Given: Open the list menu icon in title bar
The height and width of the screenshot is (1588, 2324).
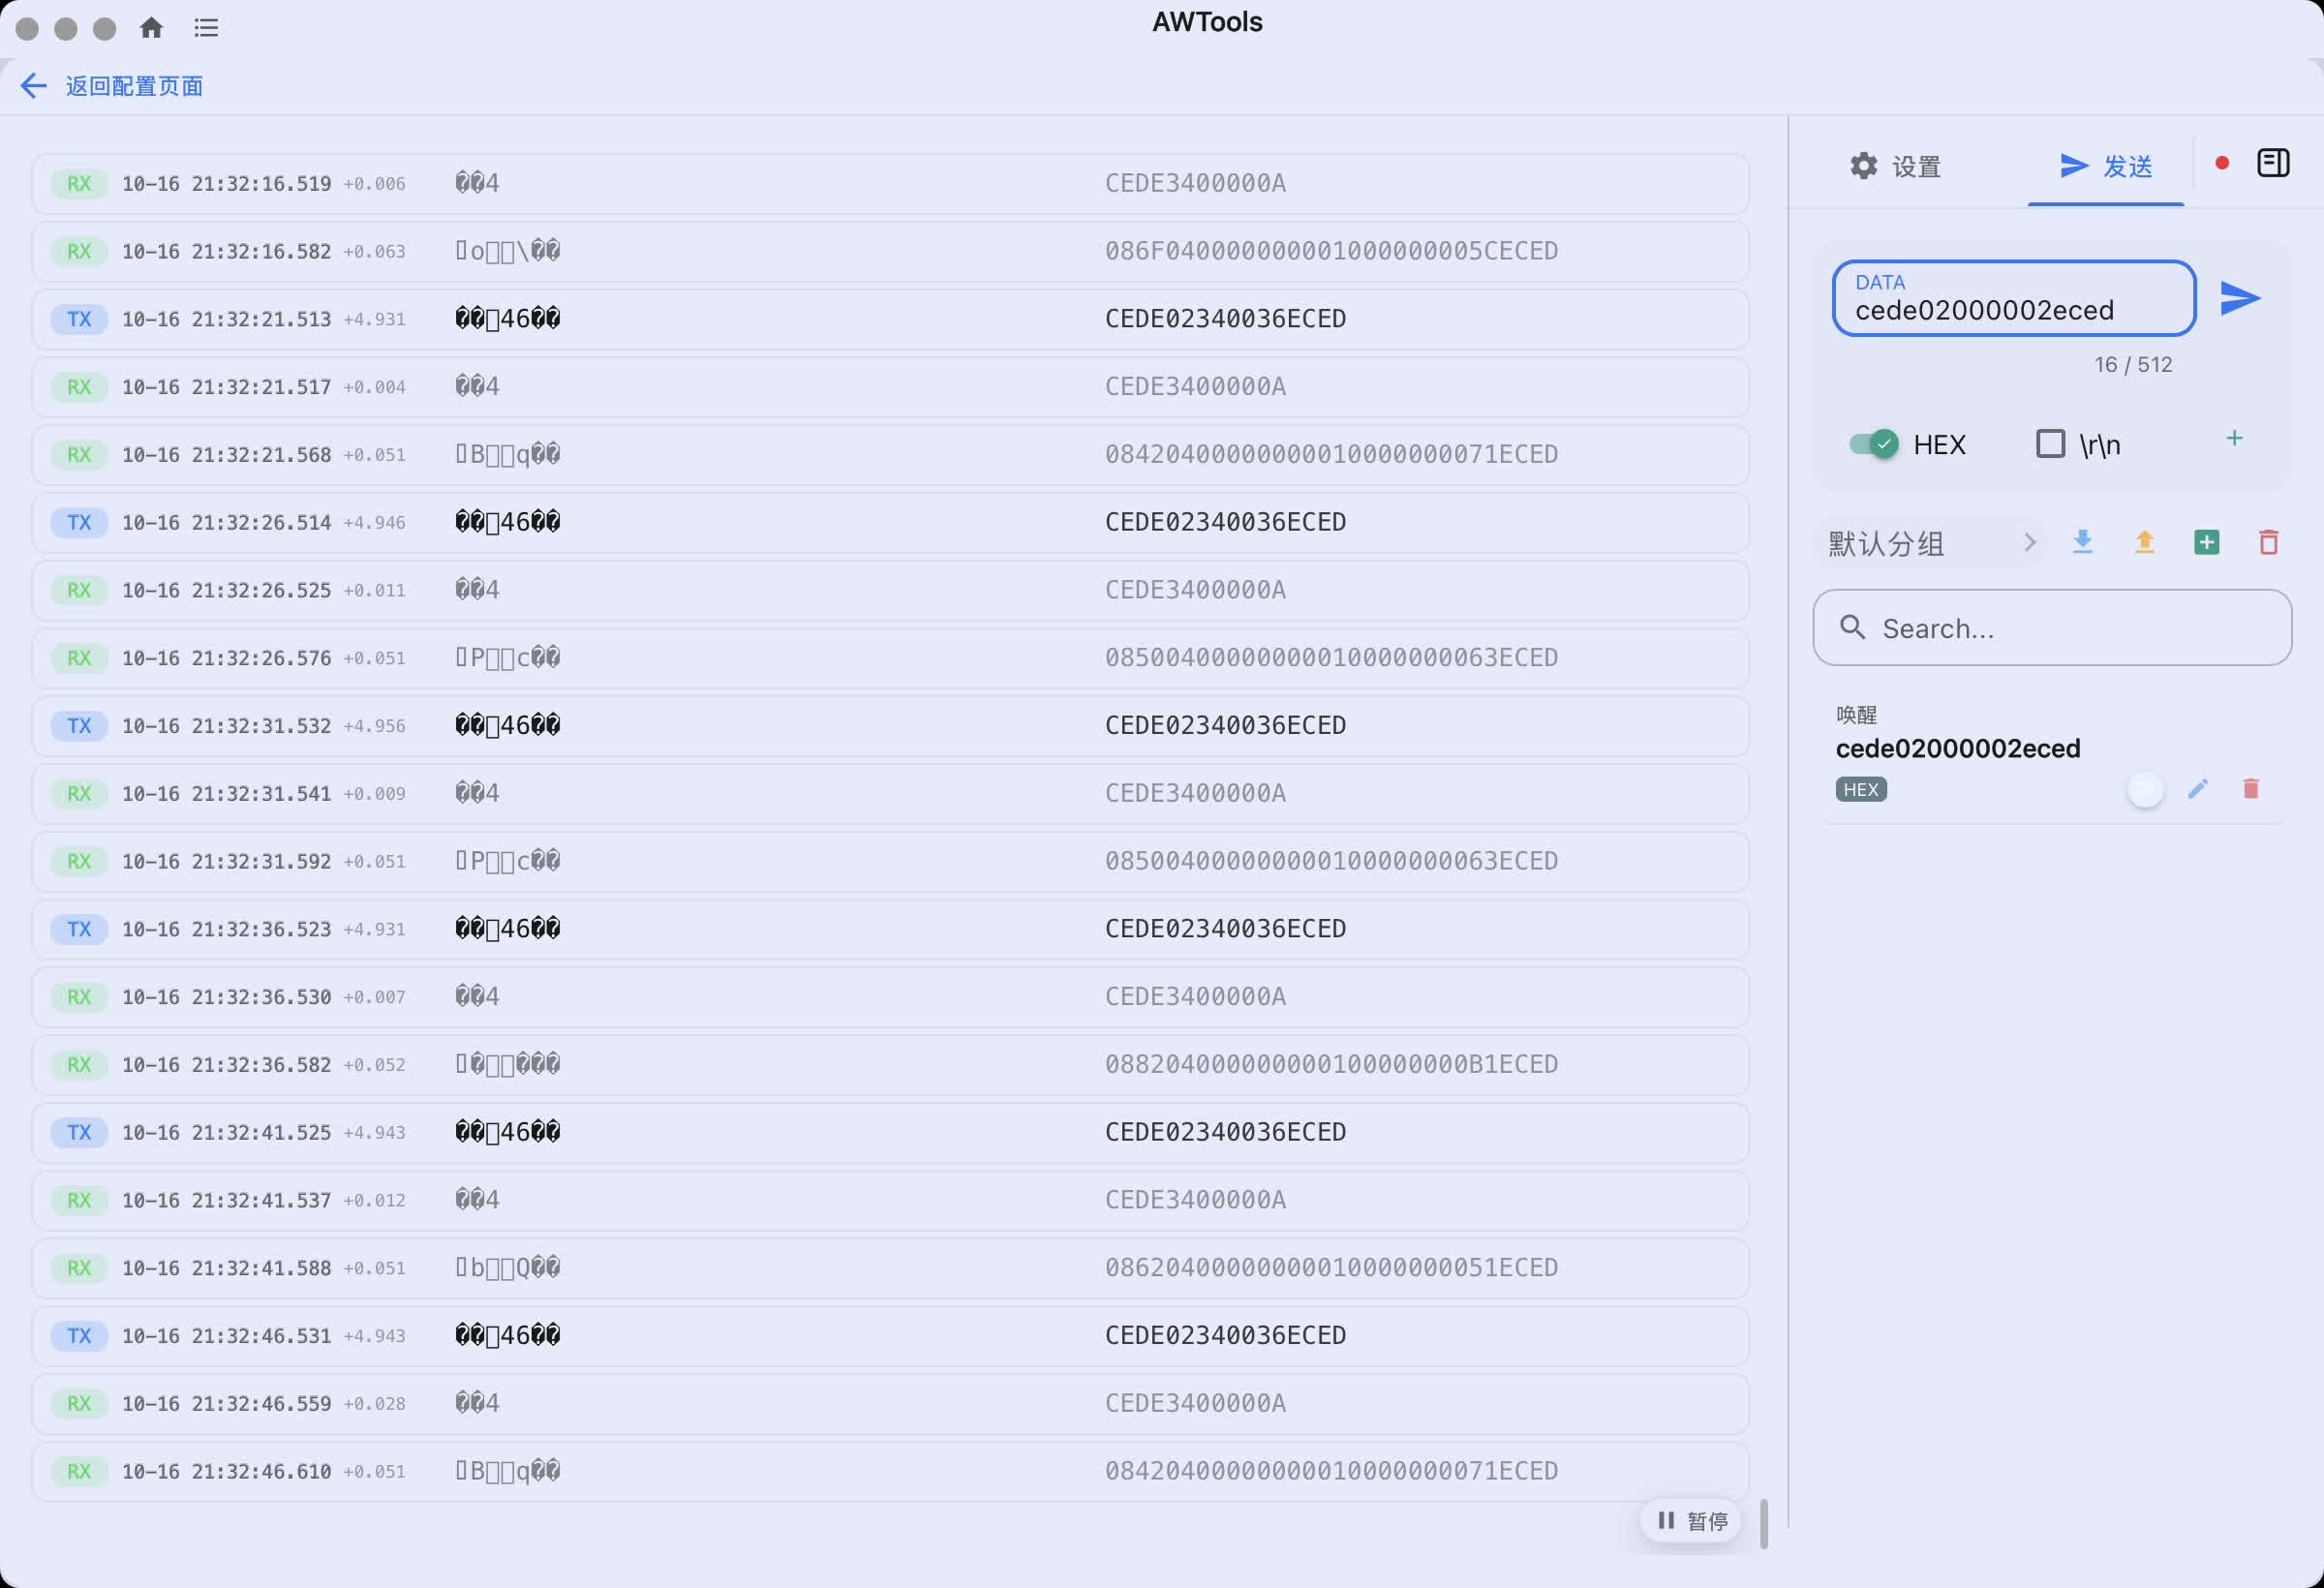Looking at the screenshot, I should pos(206,27).
